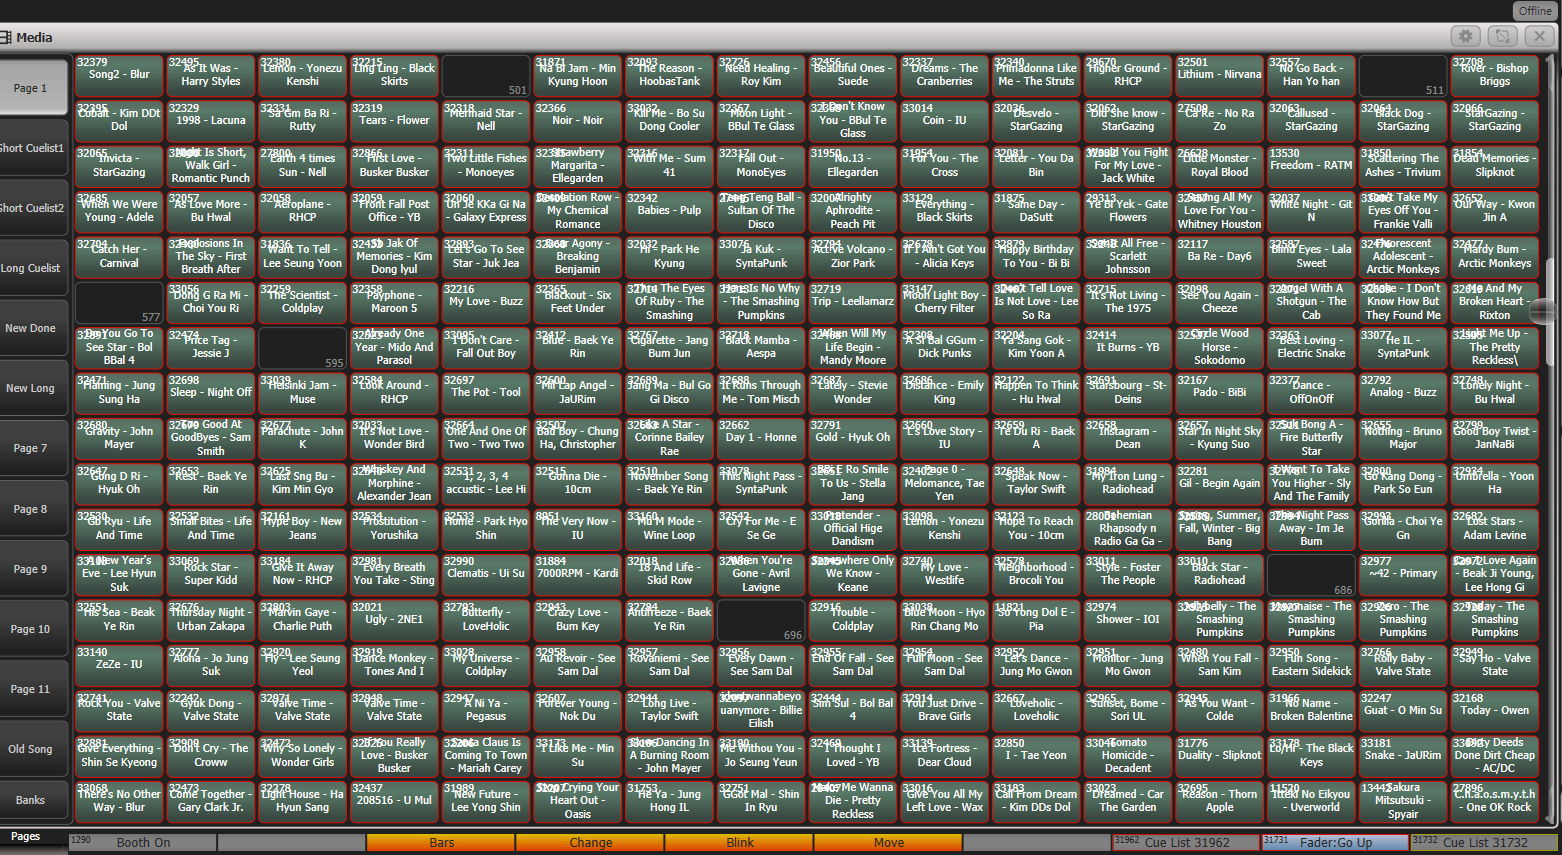Select empty media slot 501
This screenshot has height=855, width=1562.
[486, 76]
